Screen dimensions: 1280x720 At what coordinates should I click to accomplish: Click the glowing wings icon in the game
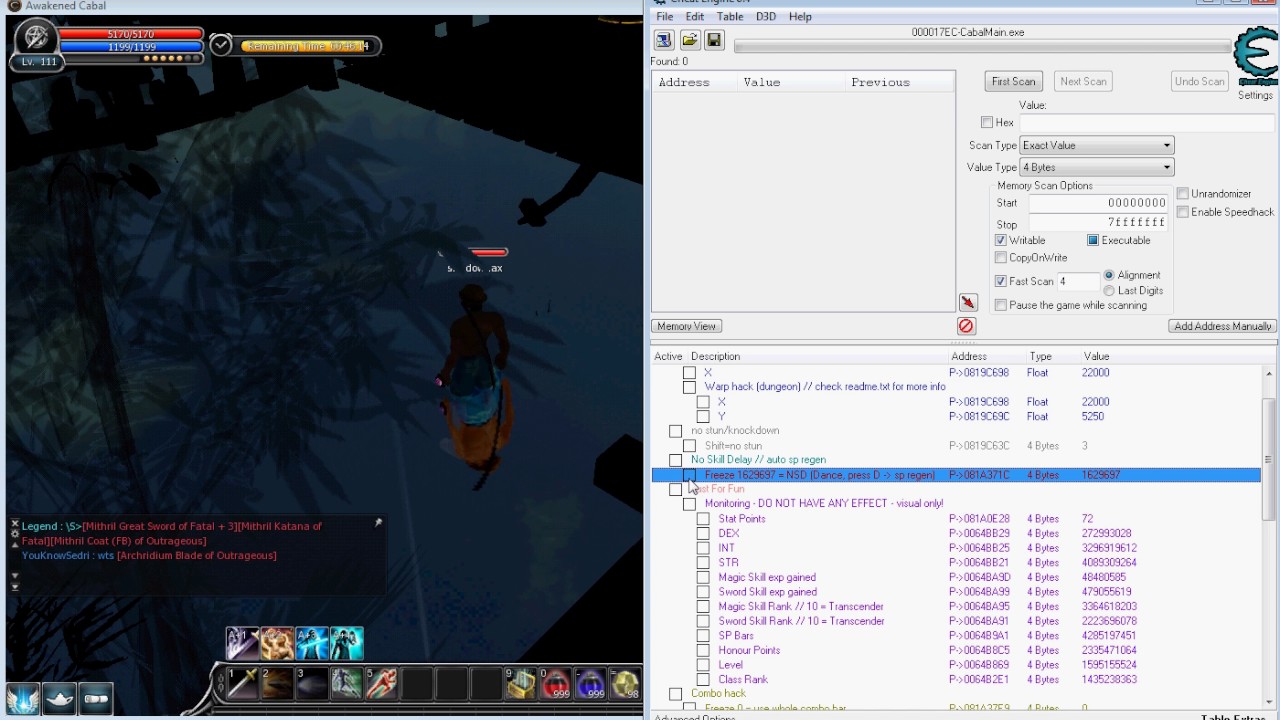coord(23,698)
